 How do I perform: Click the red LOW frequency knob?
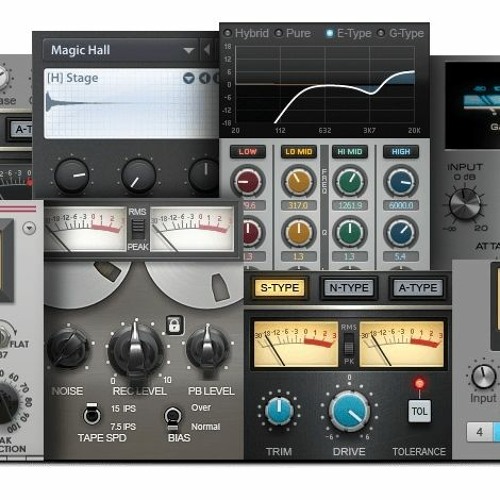(x=248, y=182)
